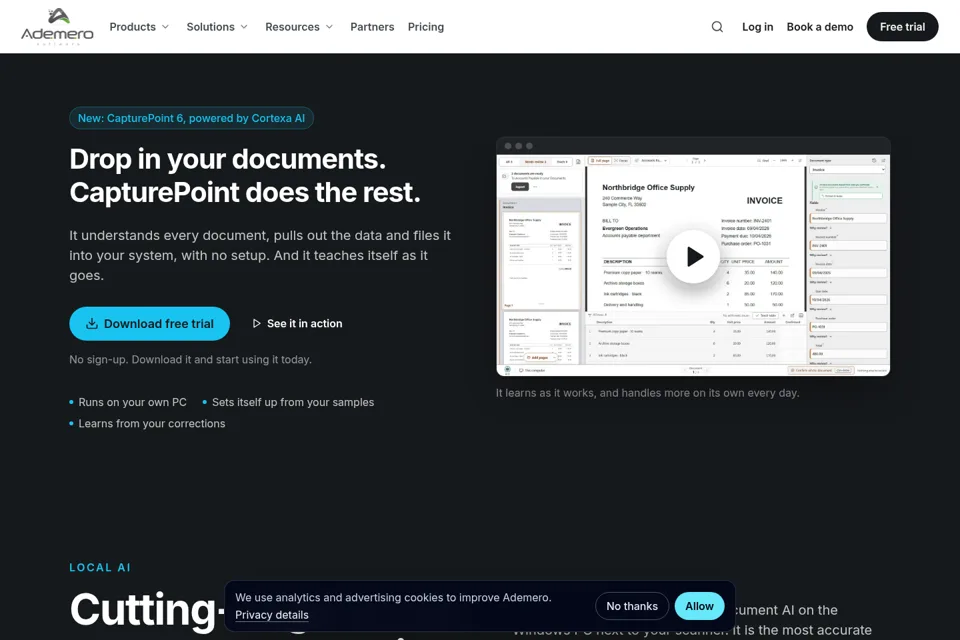Expand the Resources menu chevron

(329, 27)
